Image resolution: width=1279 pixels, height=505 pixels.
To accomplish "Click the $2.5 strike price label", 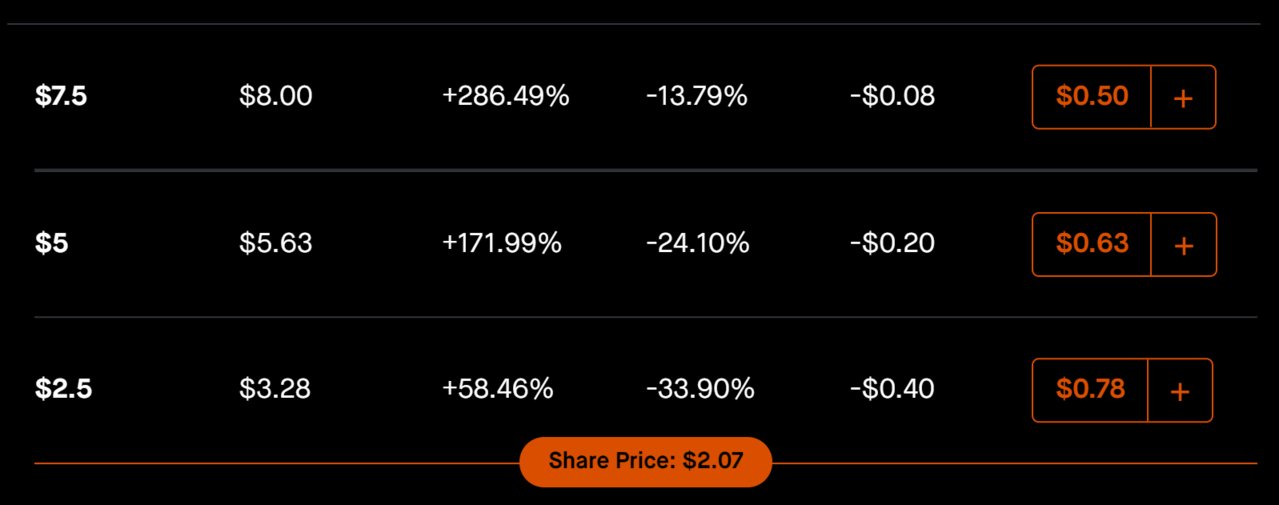I will coord(64,390).
